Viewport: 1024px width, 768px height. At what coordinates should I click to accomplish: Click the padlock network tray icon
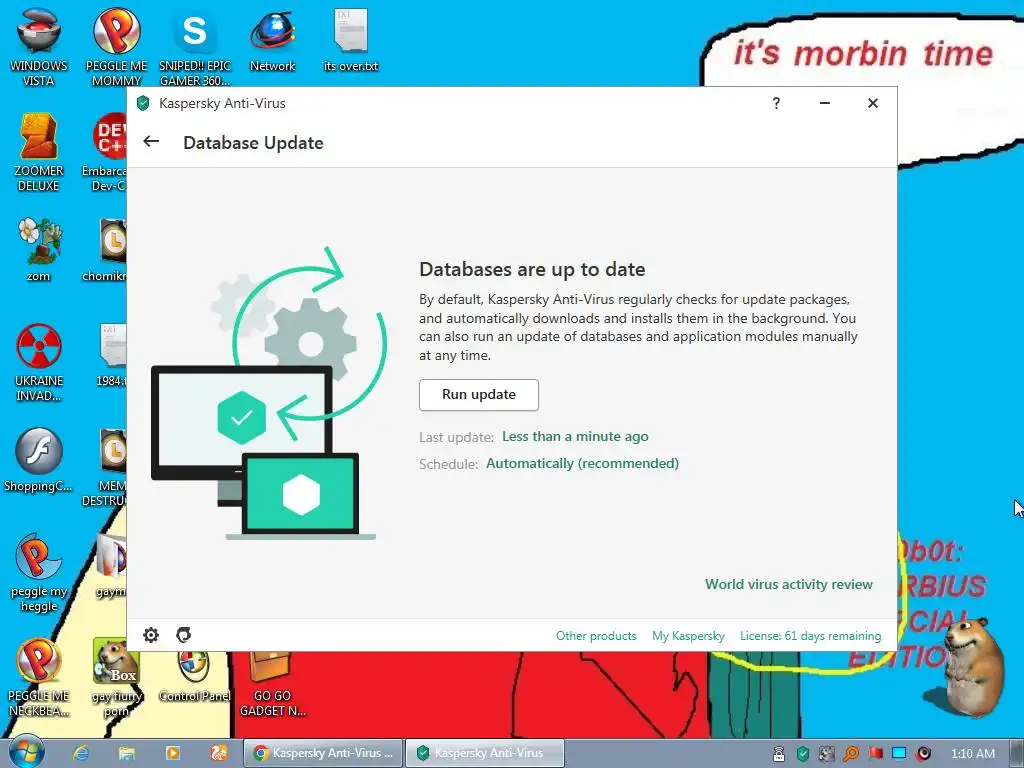coord(778,754)
